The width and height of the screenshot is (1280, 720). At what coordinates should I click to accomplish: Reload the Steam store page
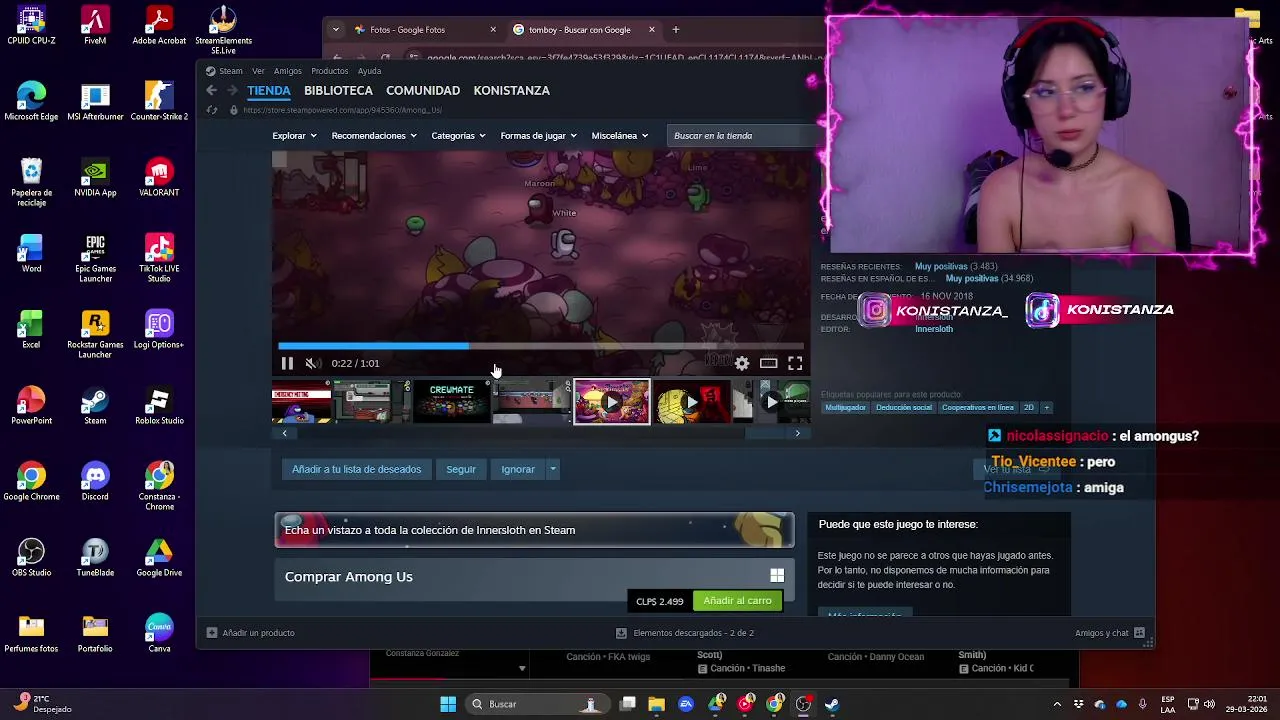click(211, 110)
